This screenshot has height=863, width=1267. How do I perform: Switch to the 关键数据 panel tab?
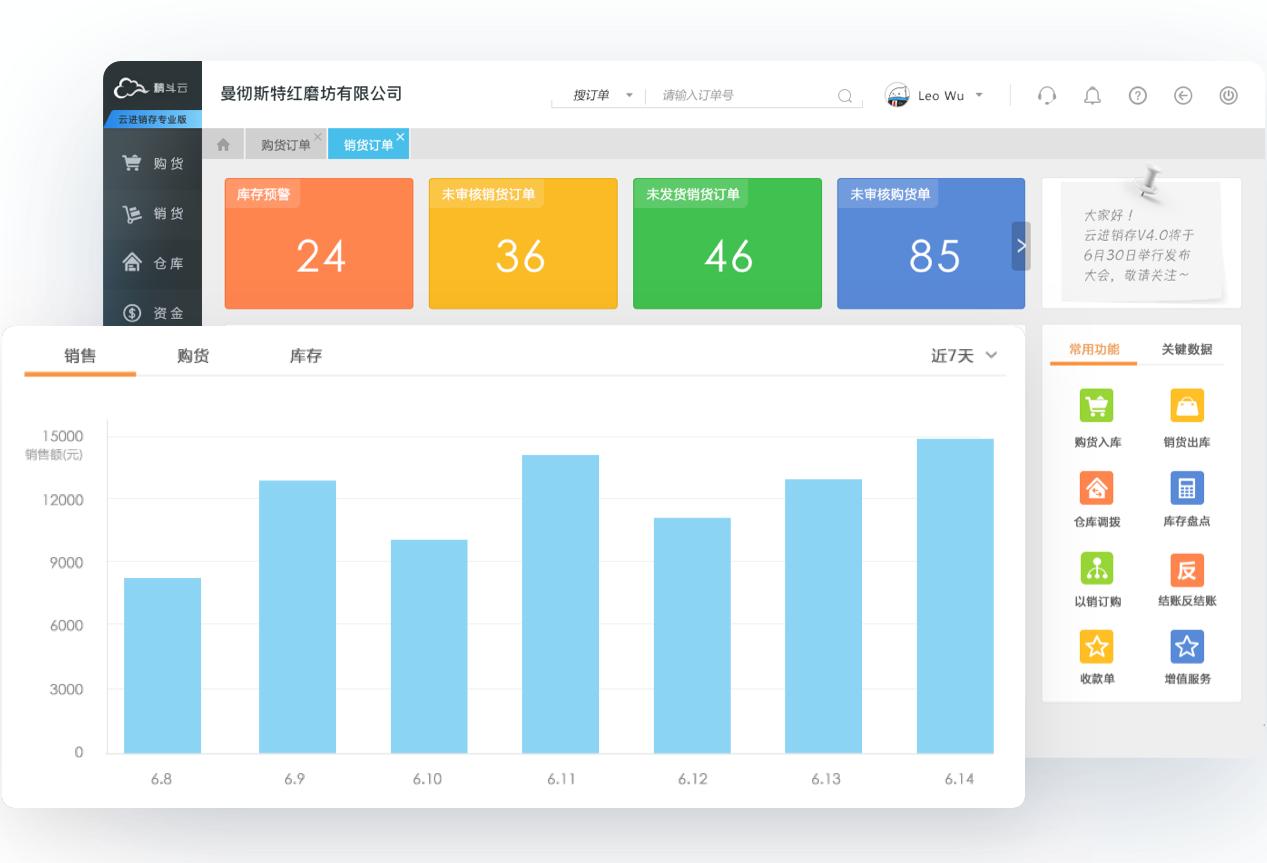pyautogui.click(x=1185, y=351)
